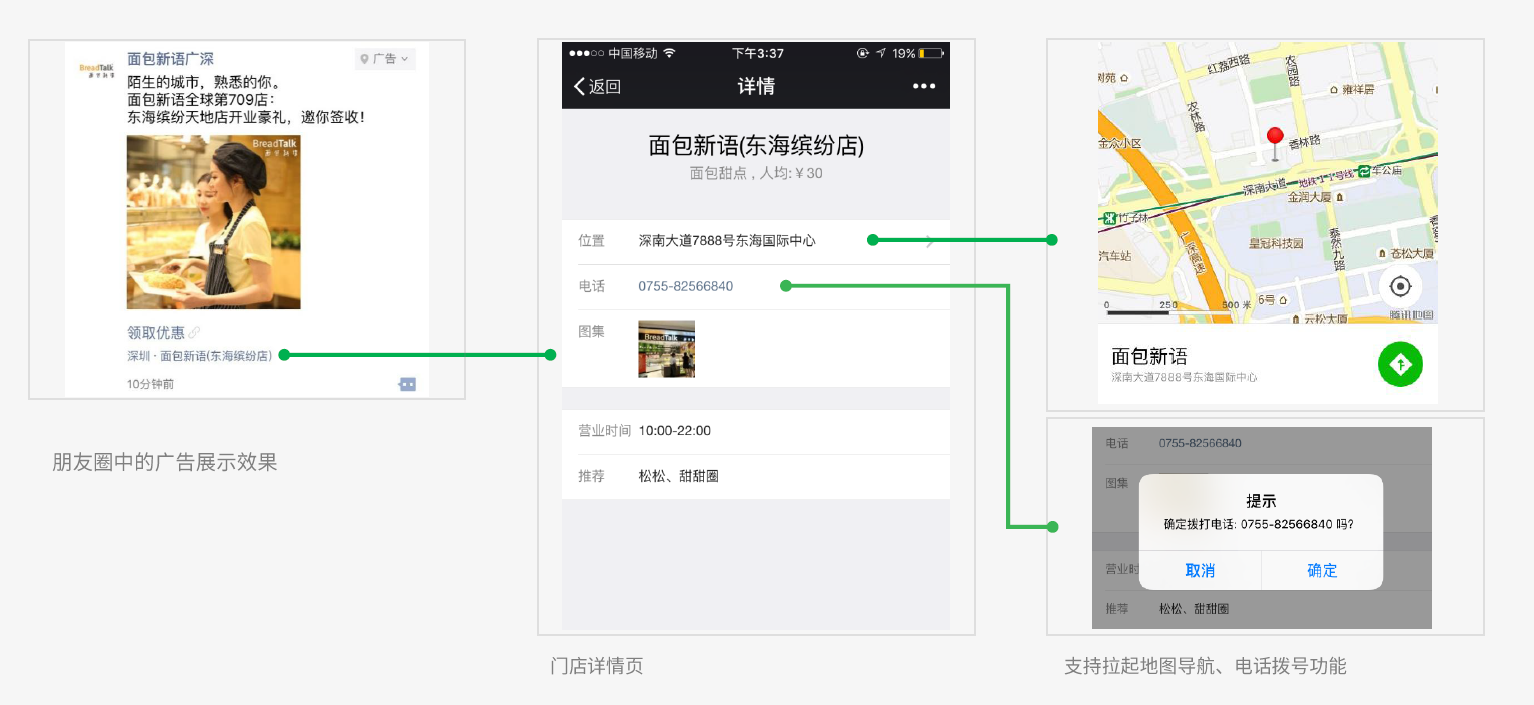Open the 广告 dropdown on the ad
The image size is (1534, 705).
[385, 59]
